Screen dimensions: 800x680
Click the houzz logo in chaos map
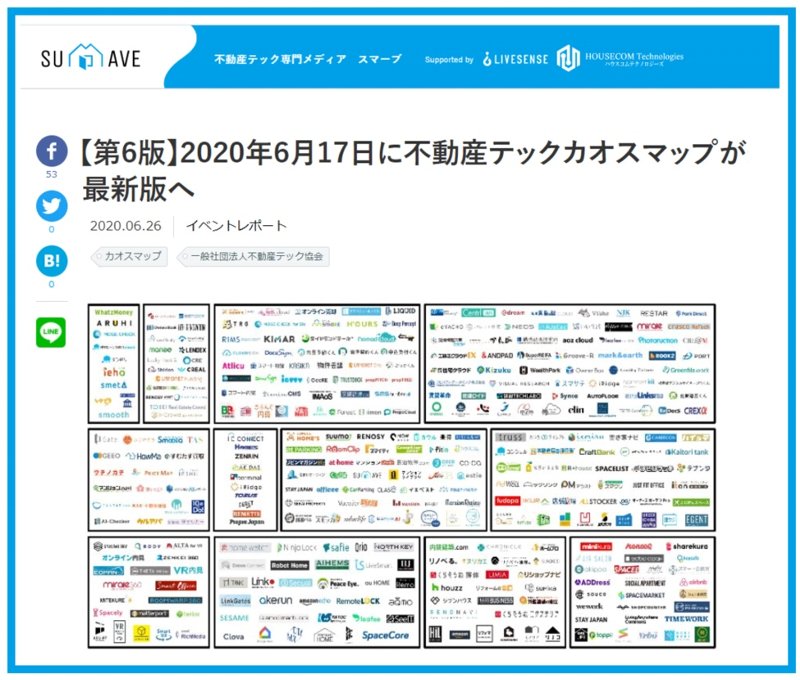[x=447, y=588]
